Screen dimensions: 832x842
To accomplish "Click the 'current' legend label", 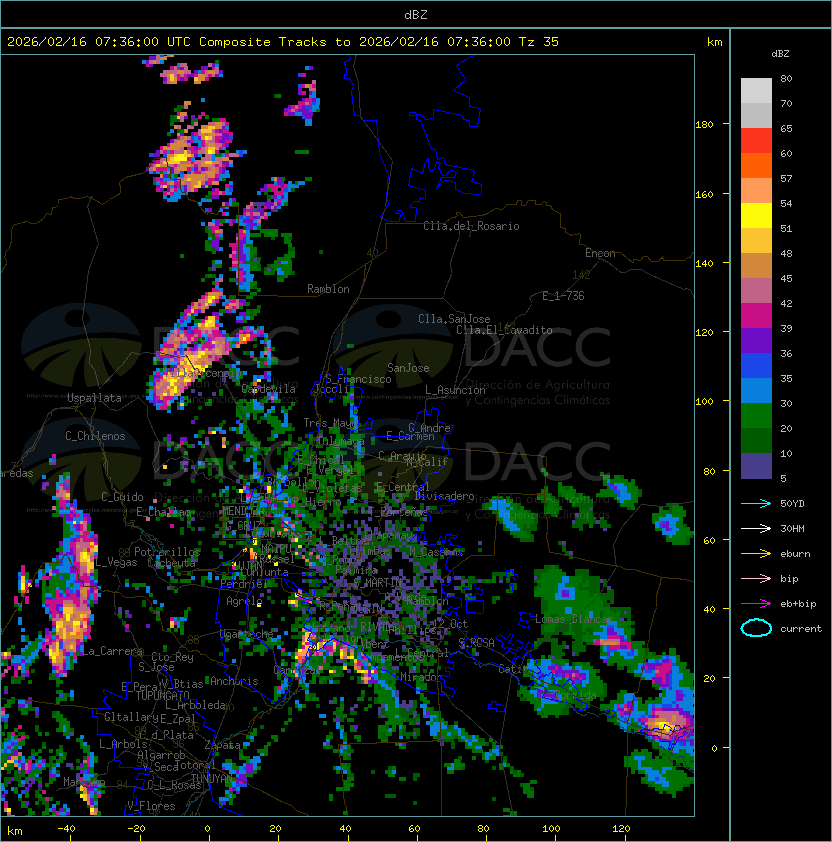I will [x=801, y=629].
